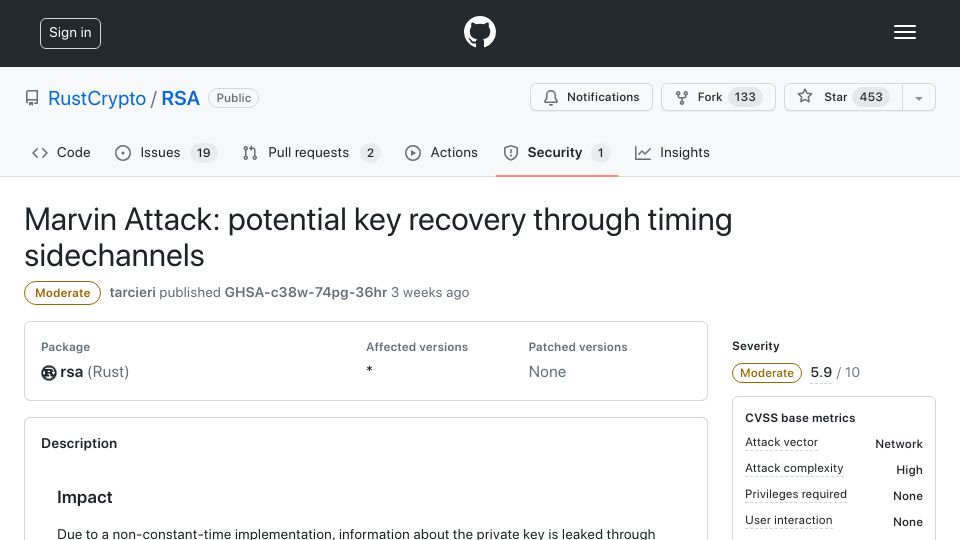
Task: Click the GitHub Octocat logo
Action: click(479, 32)
